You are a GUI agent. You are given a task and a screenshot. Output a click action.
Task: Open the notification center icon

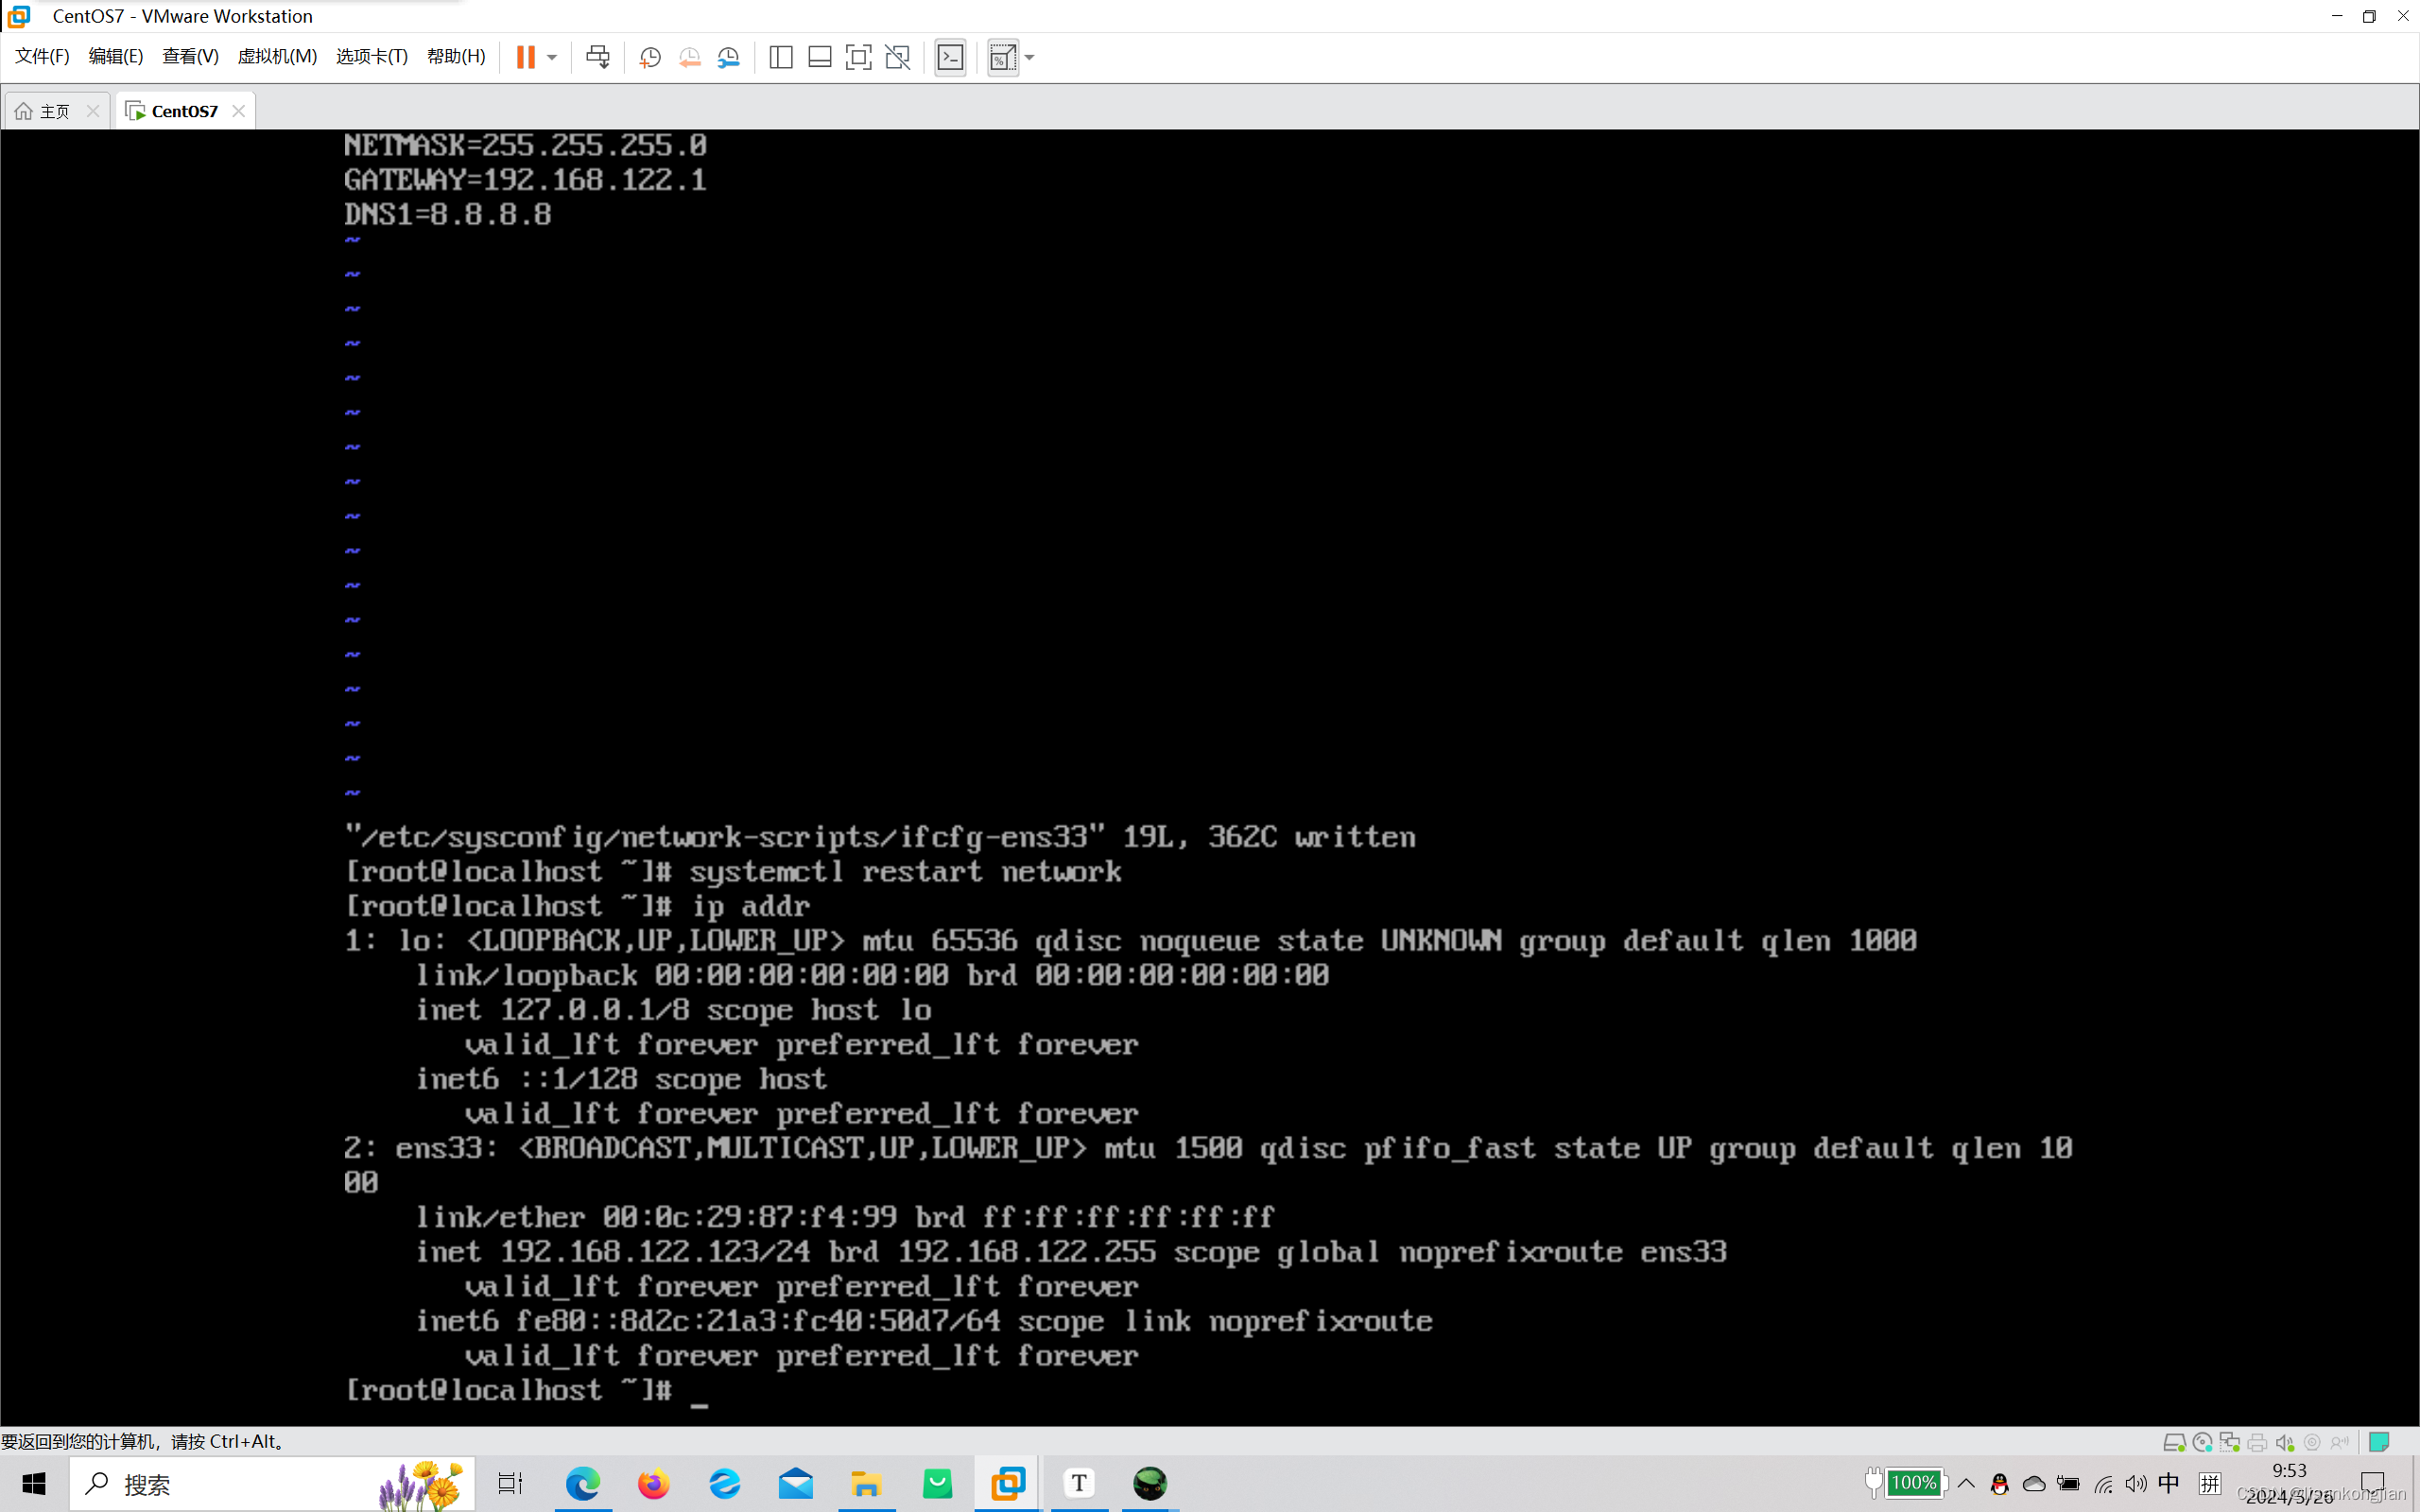pyautogui.click(x=2373, y=1484)
